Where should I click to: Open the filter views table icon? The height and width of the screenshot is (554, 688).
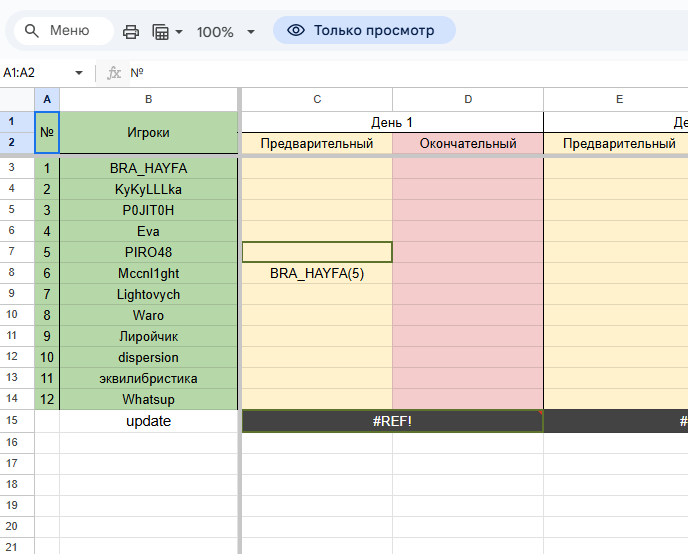click(161, 32)
